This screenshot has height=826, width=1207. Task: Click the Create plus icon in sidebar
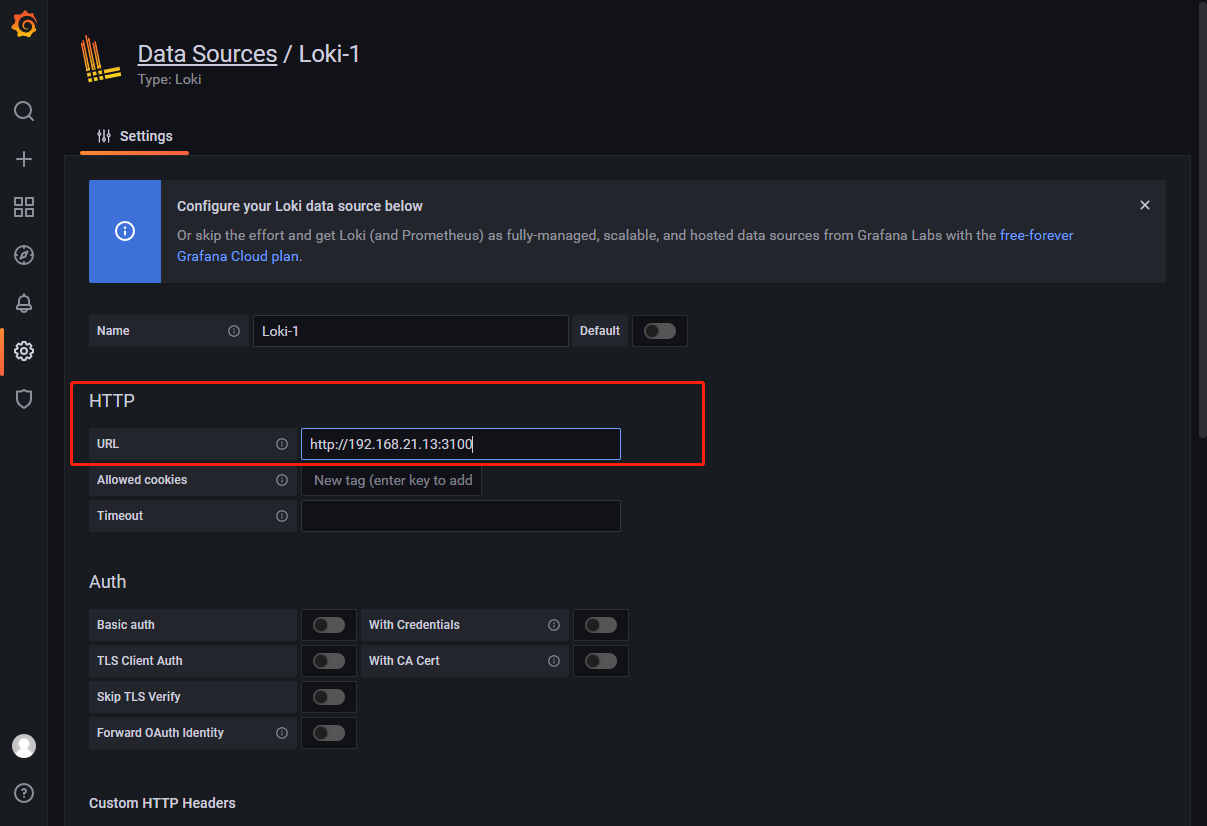coord(24,159)
